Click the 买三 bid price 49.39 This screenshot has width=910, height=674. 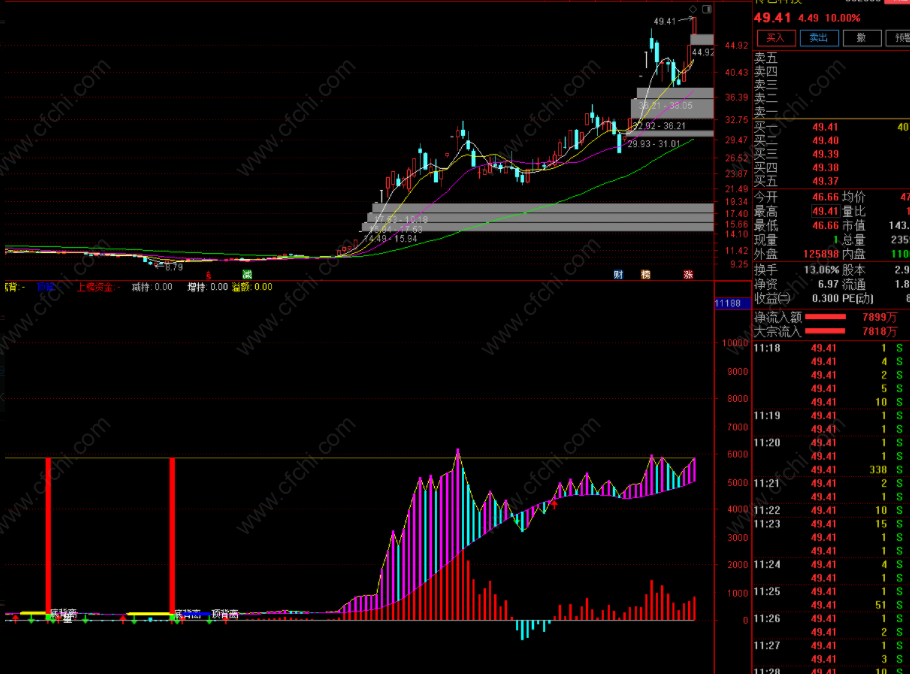[x=825, y=154]
